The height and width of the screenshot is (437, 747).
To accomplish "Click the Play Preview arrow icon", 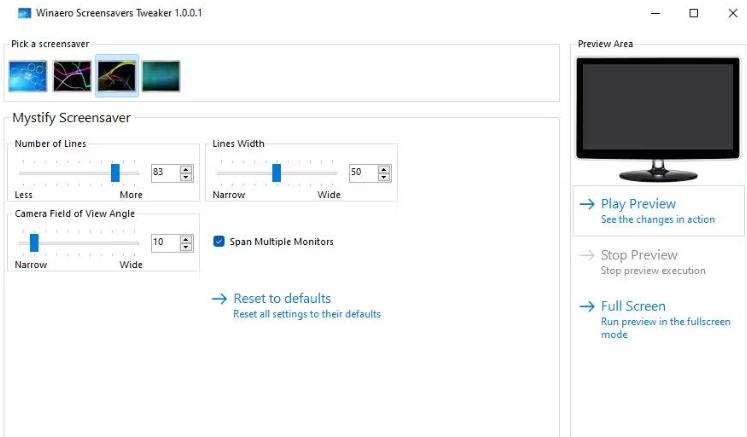I will point(587,204).
